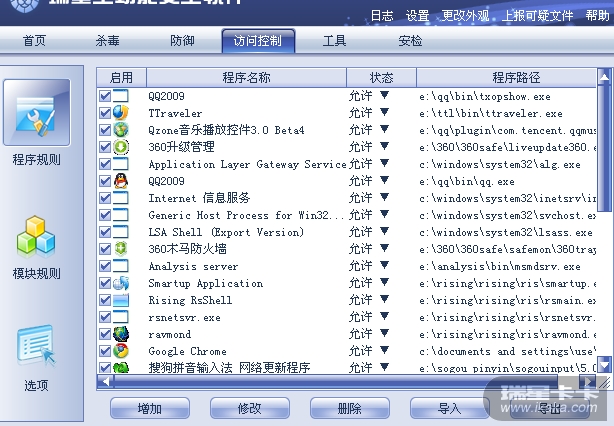Click the Google Chrome icon
Image resolution: width=614 pixels, height=426 pixels.
[121, 351]
